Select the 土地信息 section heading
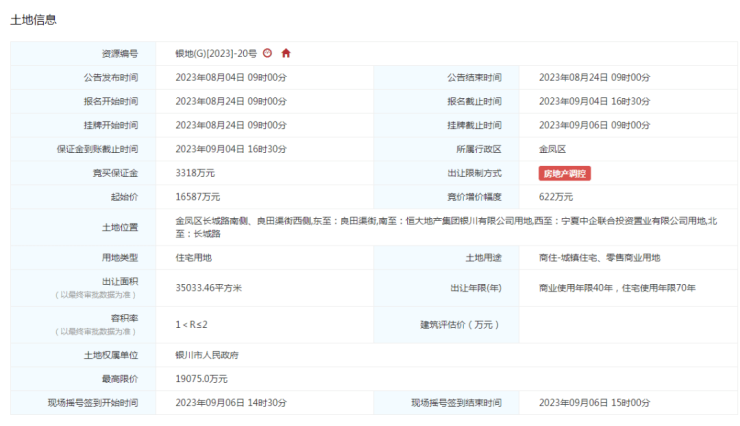 (x=33, y=19)
